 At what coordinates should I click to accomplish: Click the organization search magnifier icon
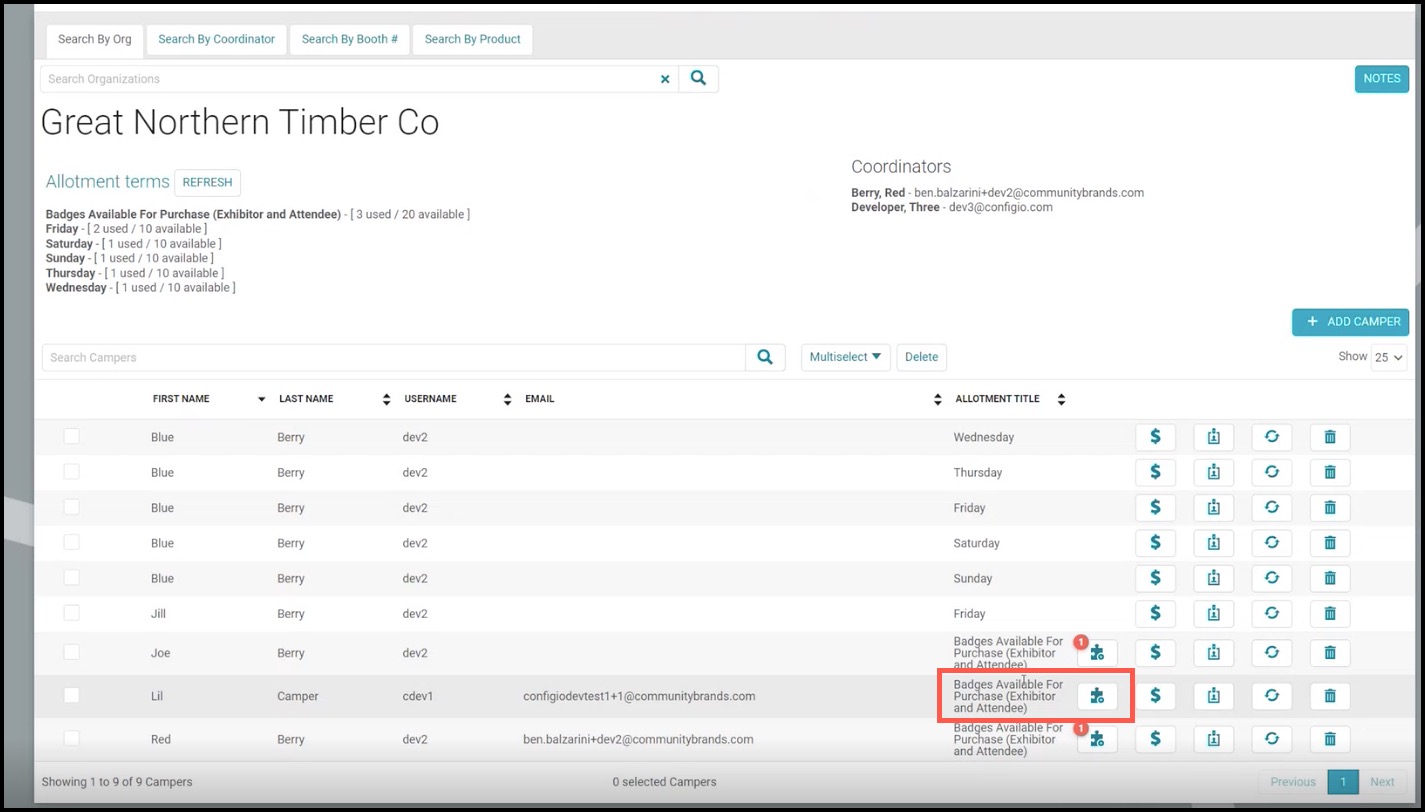[698, 79]
